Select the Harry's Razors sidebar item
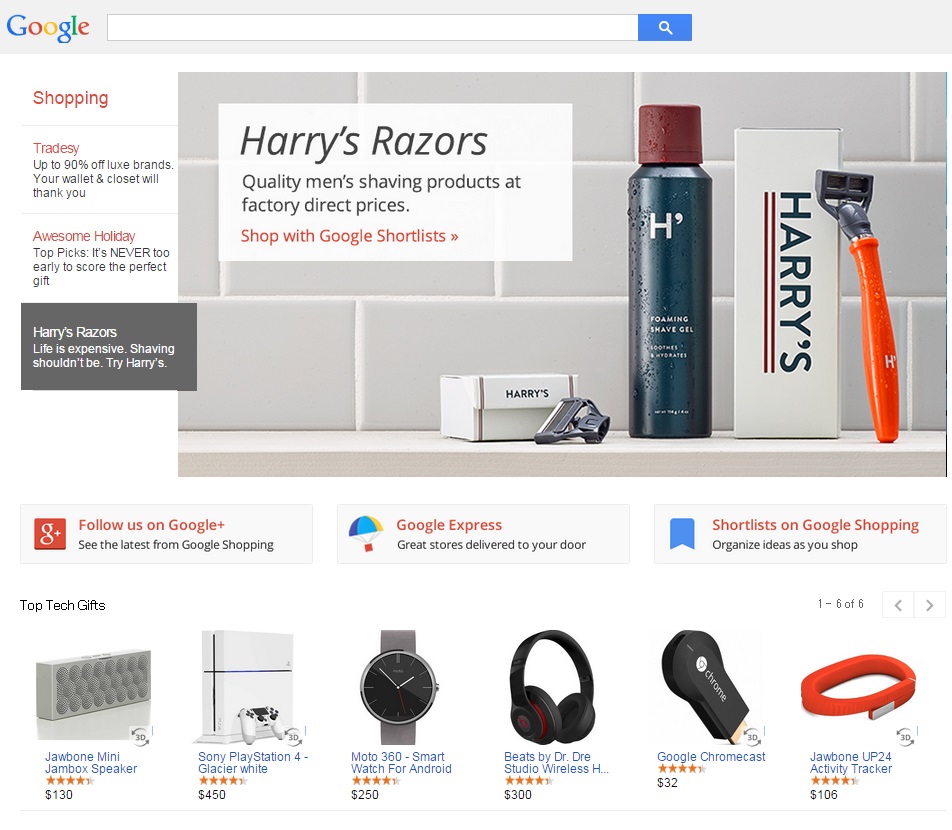Viewport: 952px width, 830px height. click(109, 347)
